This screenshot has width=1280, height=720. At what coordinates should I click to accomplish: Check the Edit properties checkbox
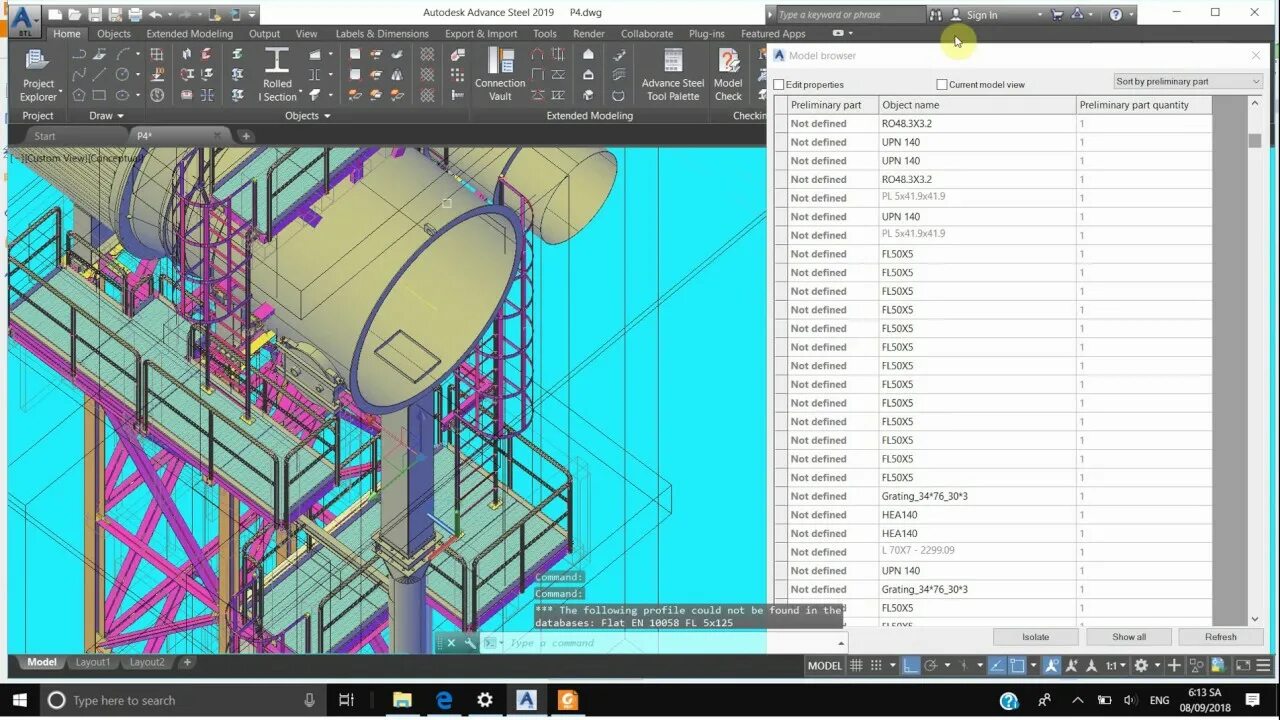tap(779, 85)
